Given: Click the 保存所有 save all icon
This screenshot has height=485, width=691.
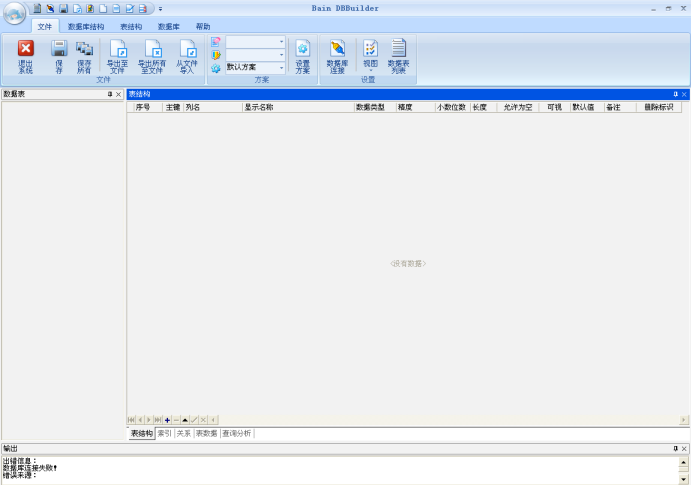Looking at the screenshot, I should coord(84,49).
